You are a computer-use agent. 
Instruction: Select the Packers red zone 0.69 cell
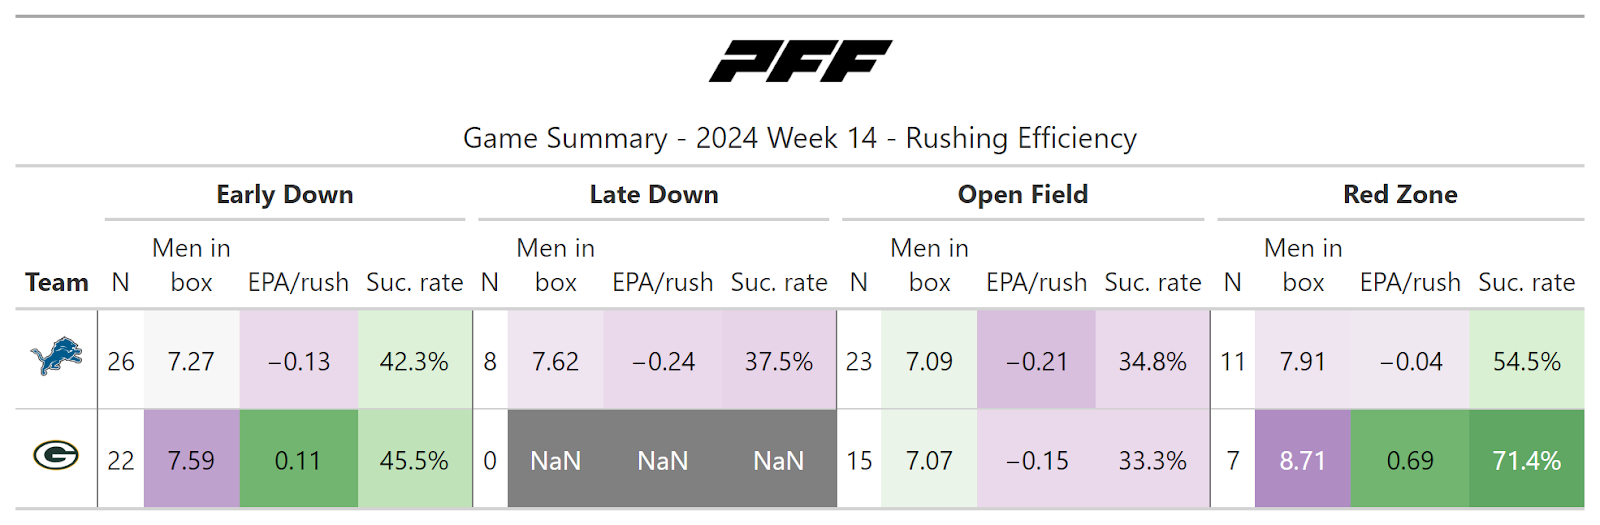pyautogui.click(x=1410, y=460)
